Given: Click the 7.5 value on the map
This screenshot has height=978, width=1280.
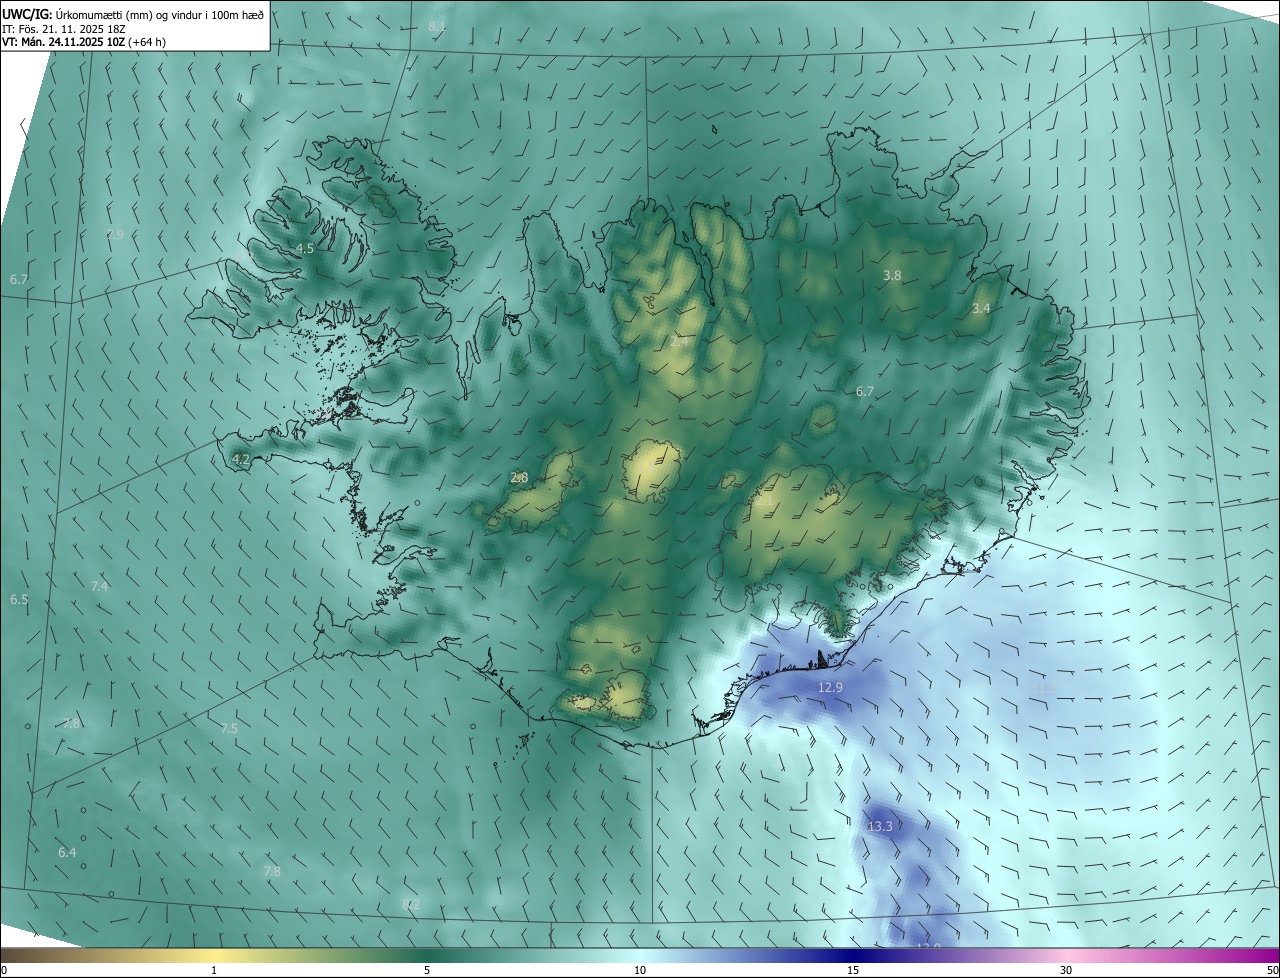Looking at the screenshot, I should [x=229, y=729].
